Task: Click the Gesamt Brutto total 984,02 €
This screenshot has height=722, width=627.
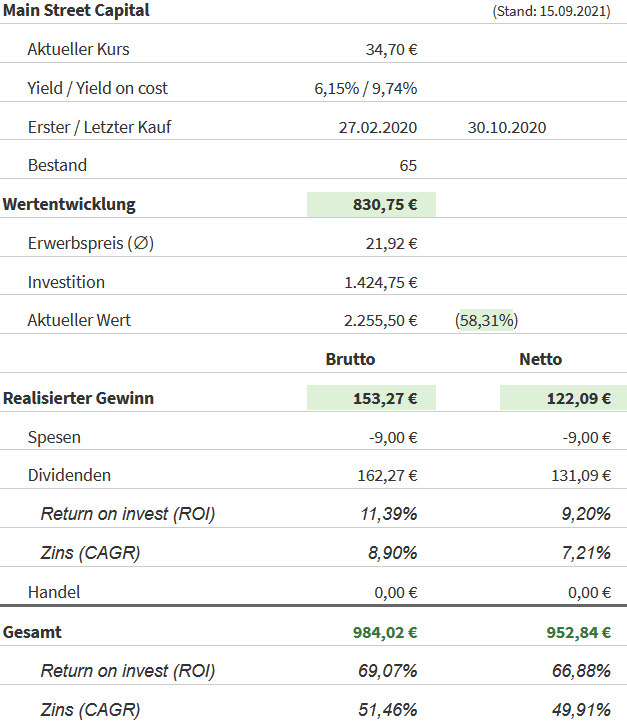Action: pos(385,632)
